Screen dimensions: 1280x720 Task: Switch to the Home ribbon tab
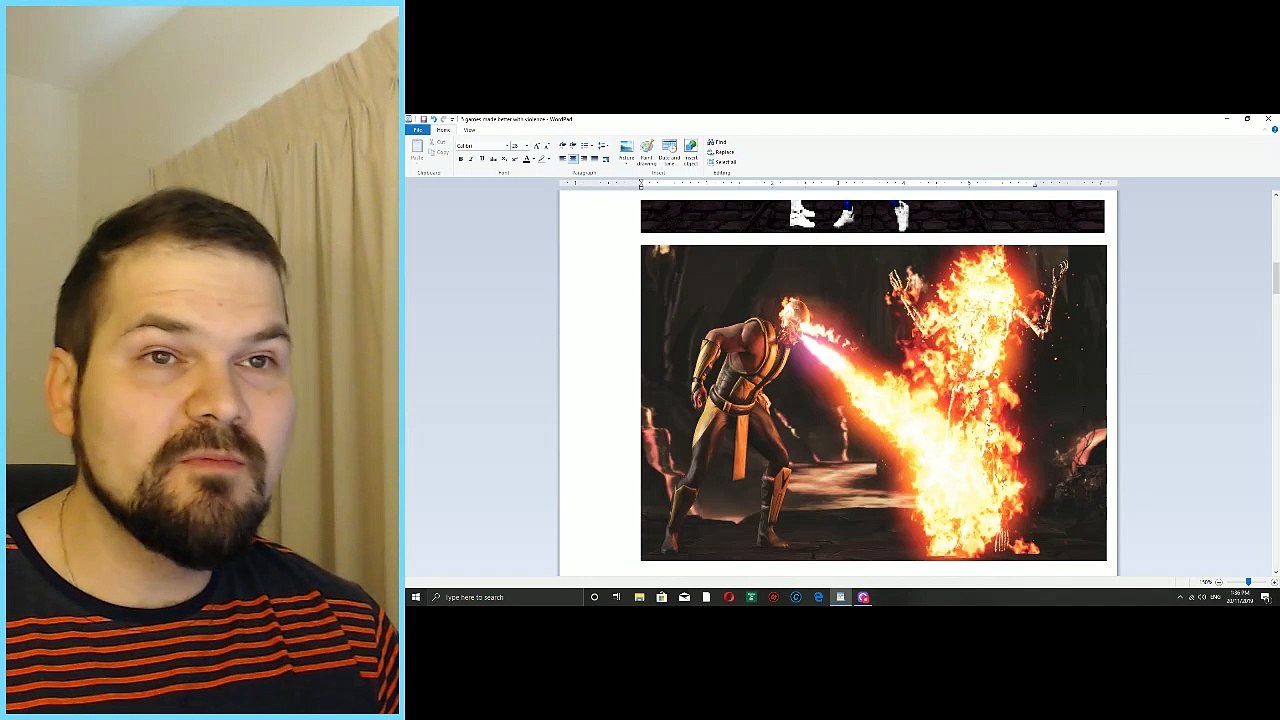point(443,130)
